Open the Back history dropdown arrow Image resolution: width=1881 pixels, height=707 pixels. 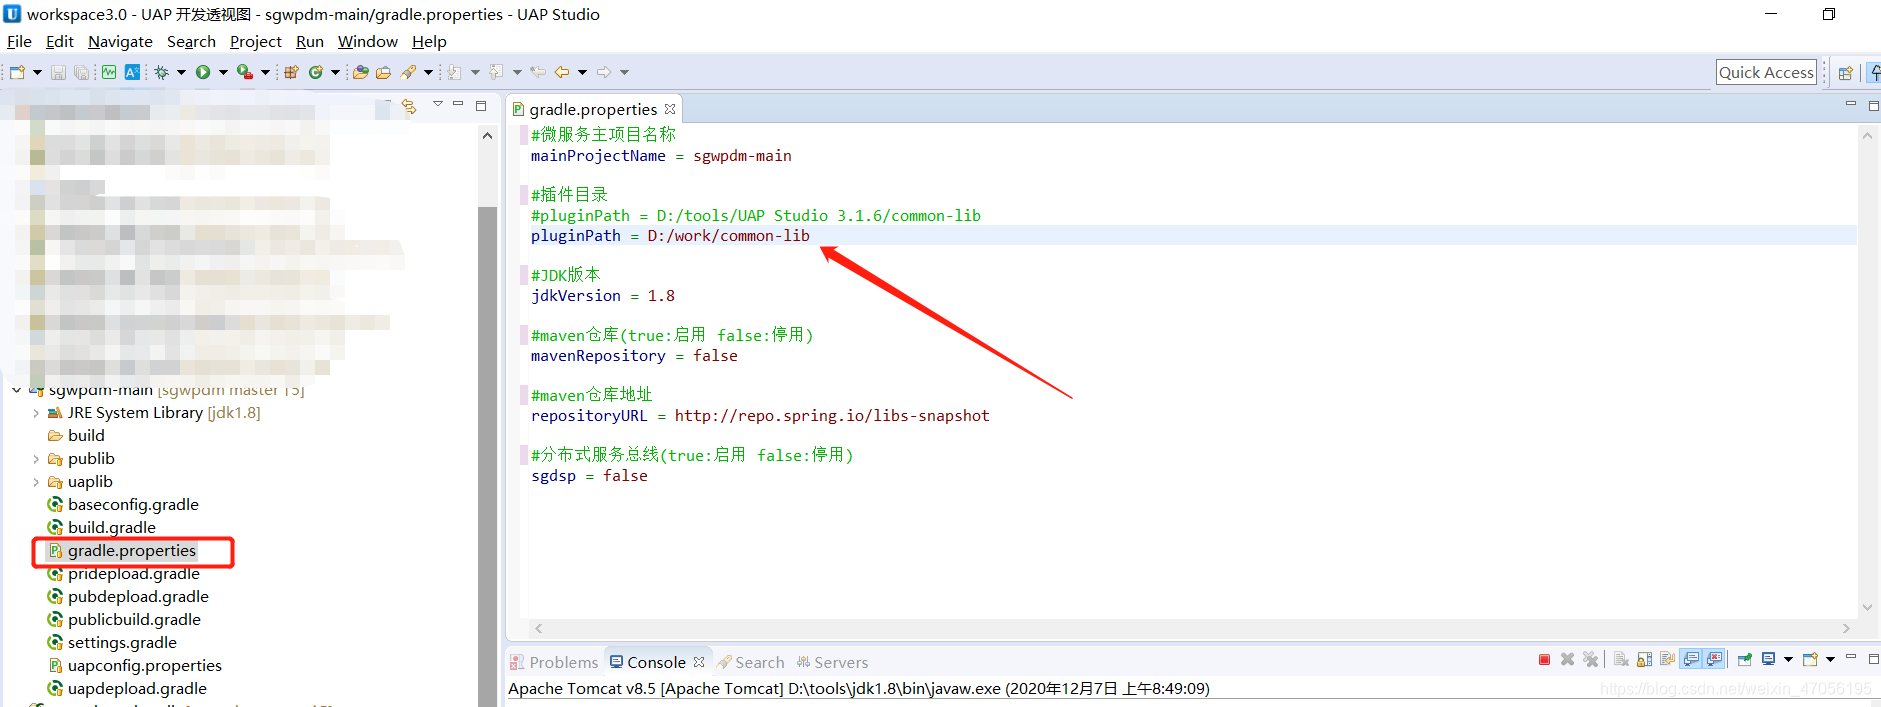pos(582,72)
